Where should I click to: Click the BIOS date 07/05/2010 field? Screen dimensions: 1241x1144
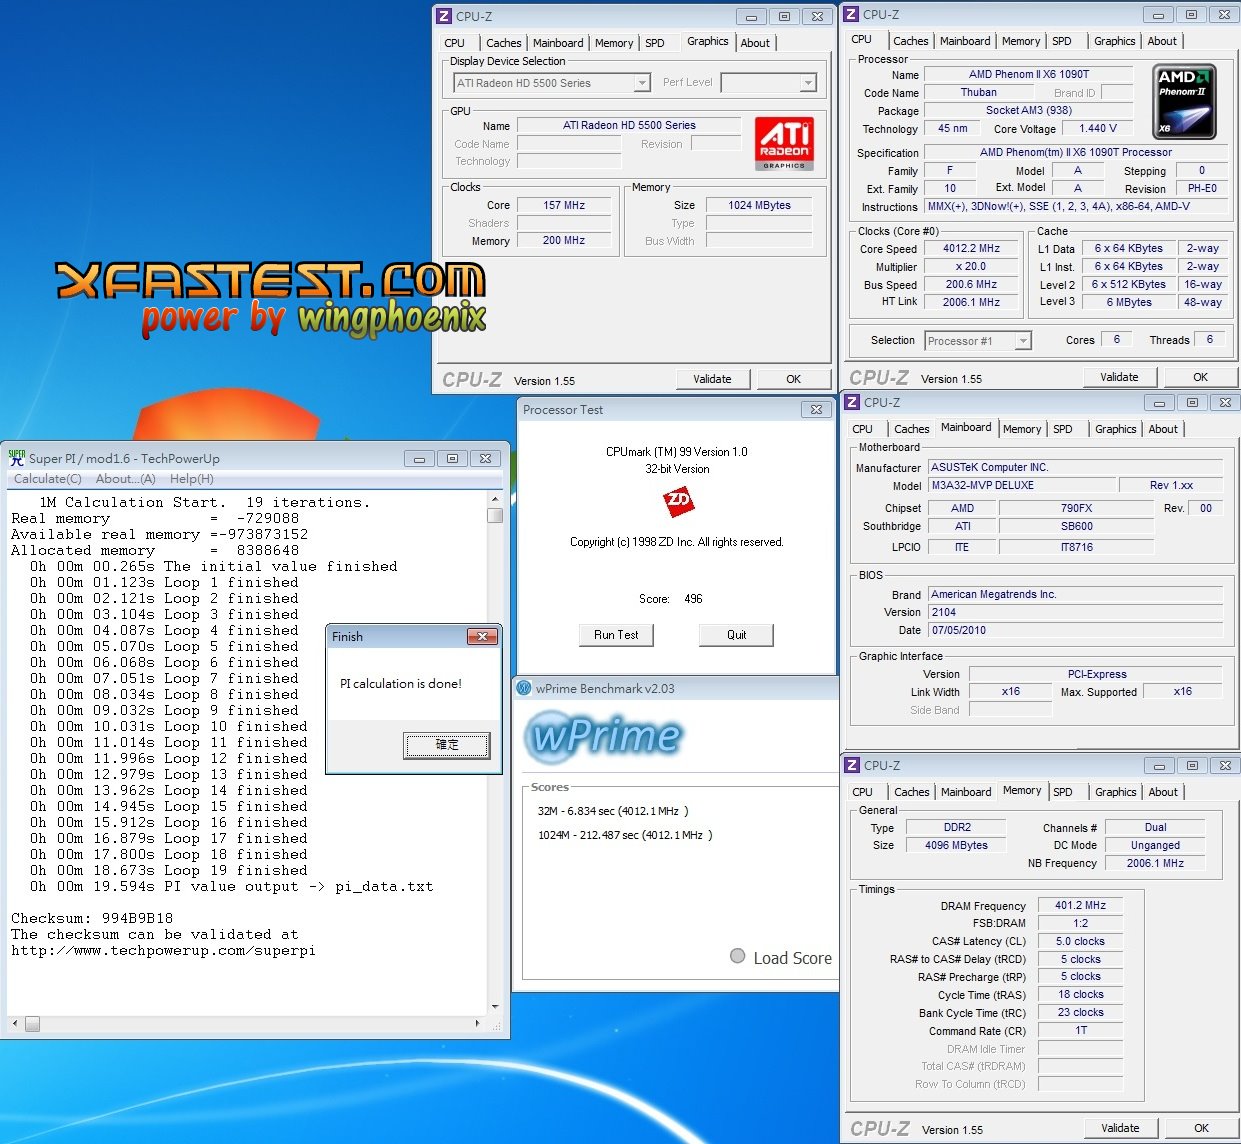point(1075,631)
